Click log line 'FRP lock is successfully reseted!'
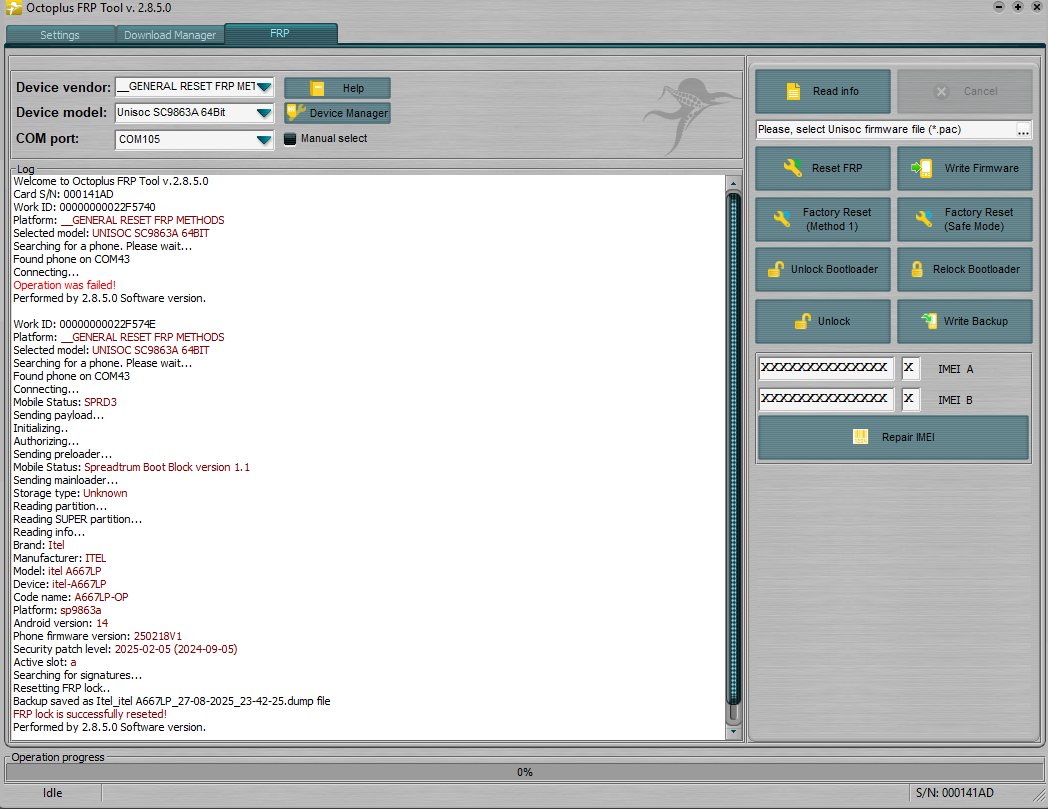The width and height of the screenshot is (1048, 809). click(90, 714)
